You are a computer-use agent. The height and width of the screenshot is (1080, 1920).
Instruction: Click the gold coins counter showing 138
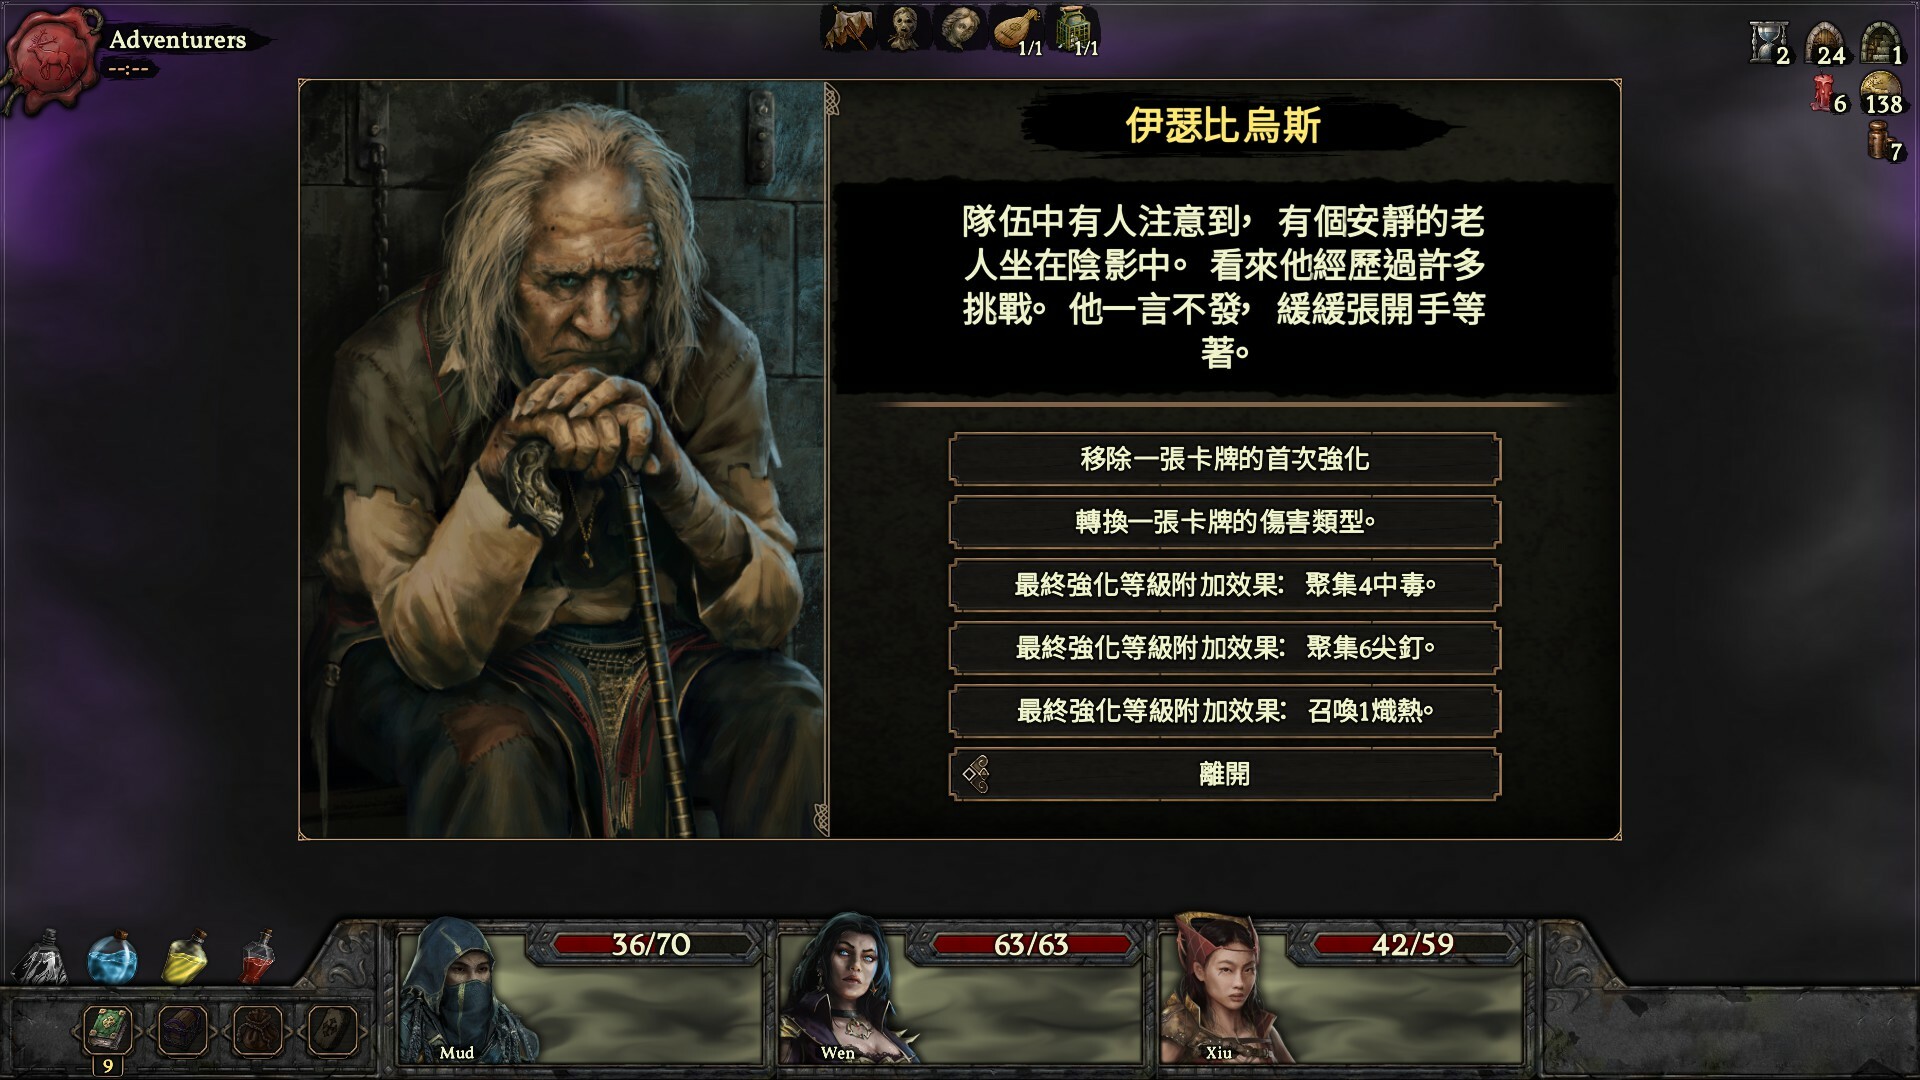tap(1881, 94)
